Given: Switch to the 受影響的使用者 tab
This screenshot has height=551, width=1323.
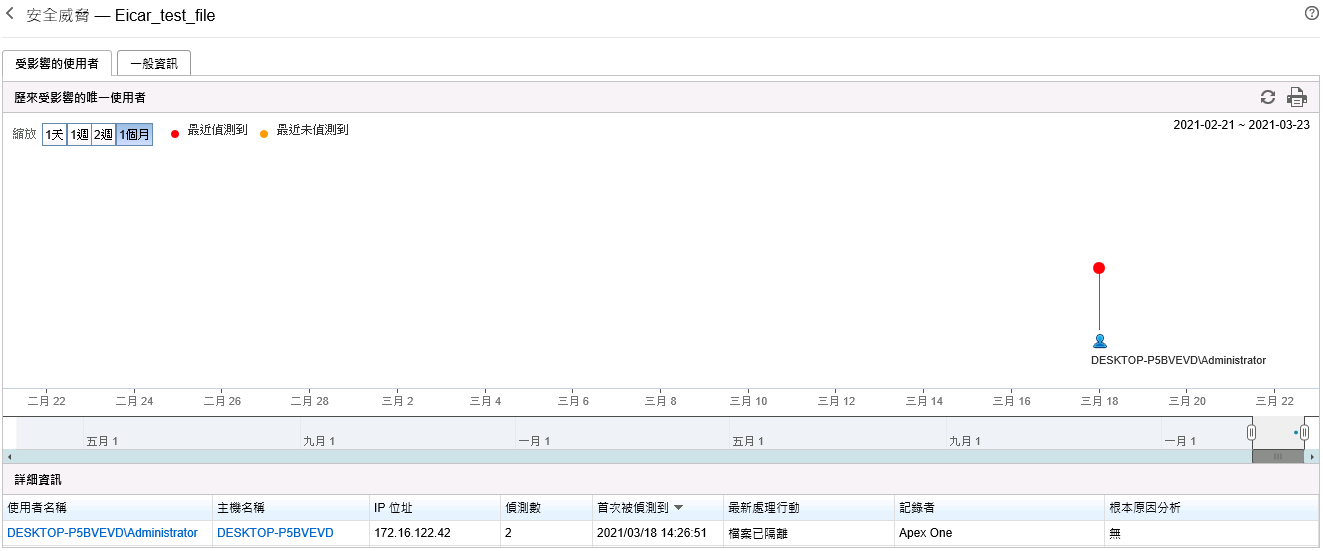Looking at the screenshot, I should click(57, 64).
